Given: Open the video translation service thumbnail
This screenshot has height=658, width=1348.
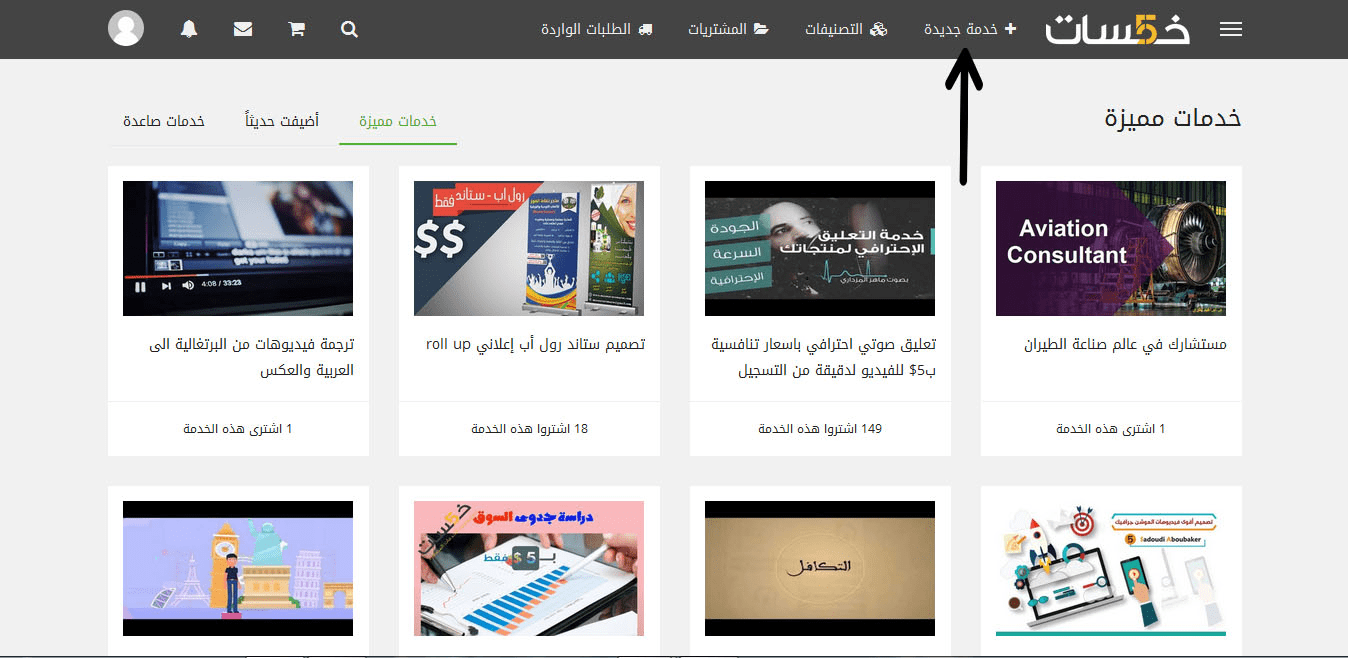Looking at the screenshot, I should pyautogui.click(x=238, y=248).
